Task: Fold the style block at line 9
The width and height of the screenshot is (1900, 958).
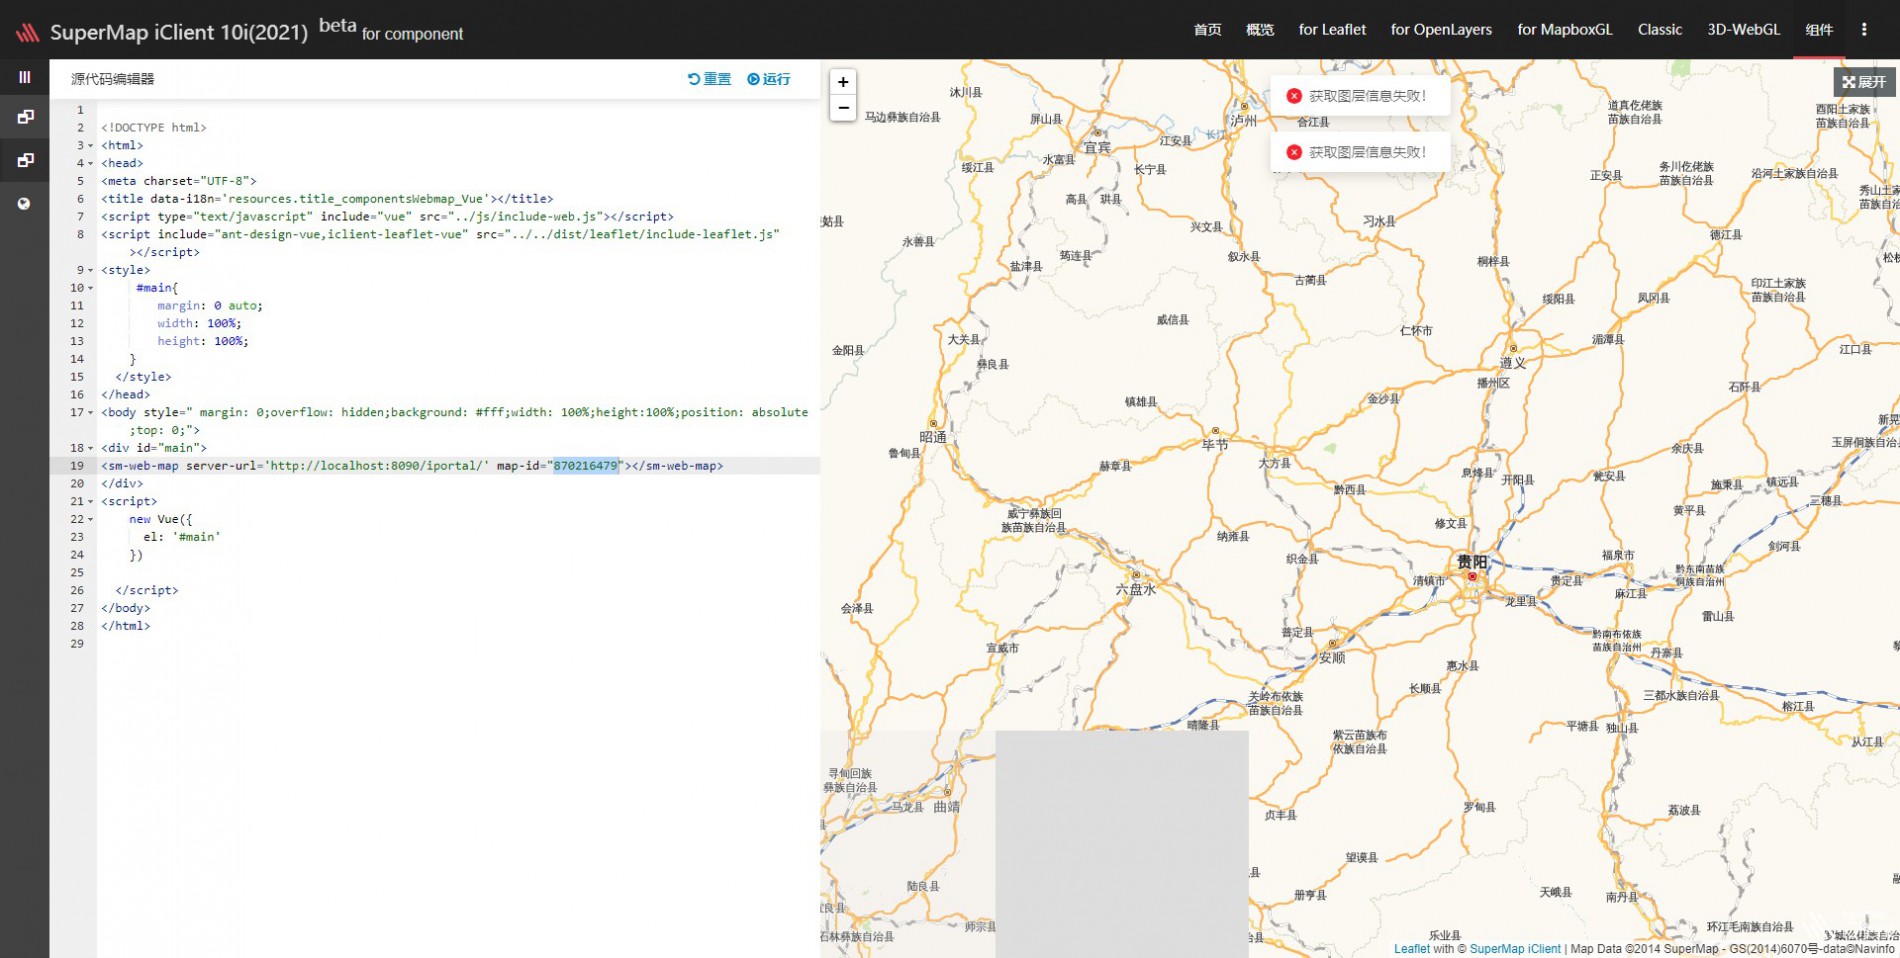Action: pos(91,271)
